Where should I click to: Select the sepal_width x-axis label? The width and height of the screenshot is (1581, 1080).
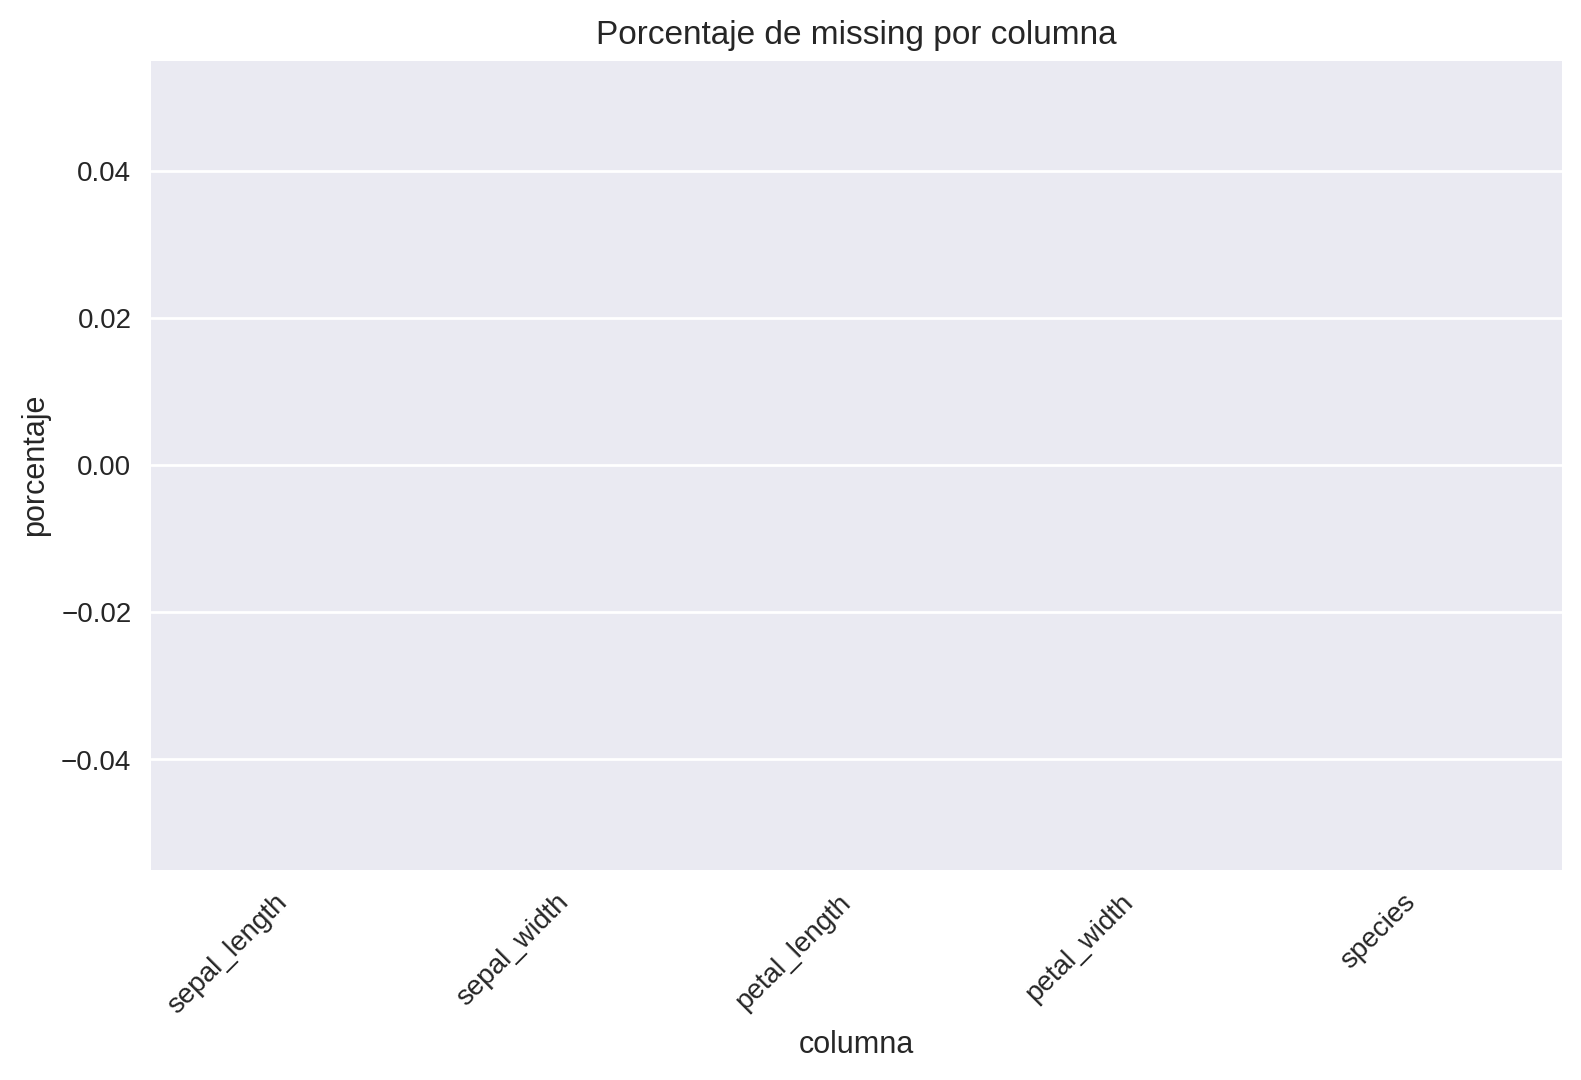coord(512,948)
